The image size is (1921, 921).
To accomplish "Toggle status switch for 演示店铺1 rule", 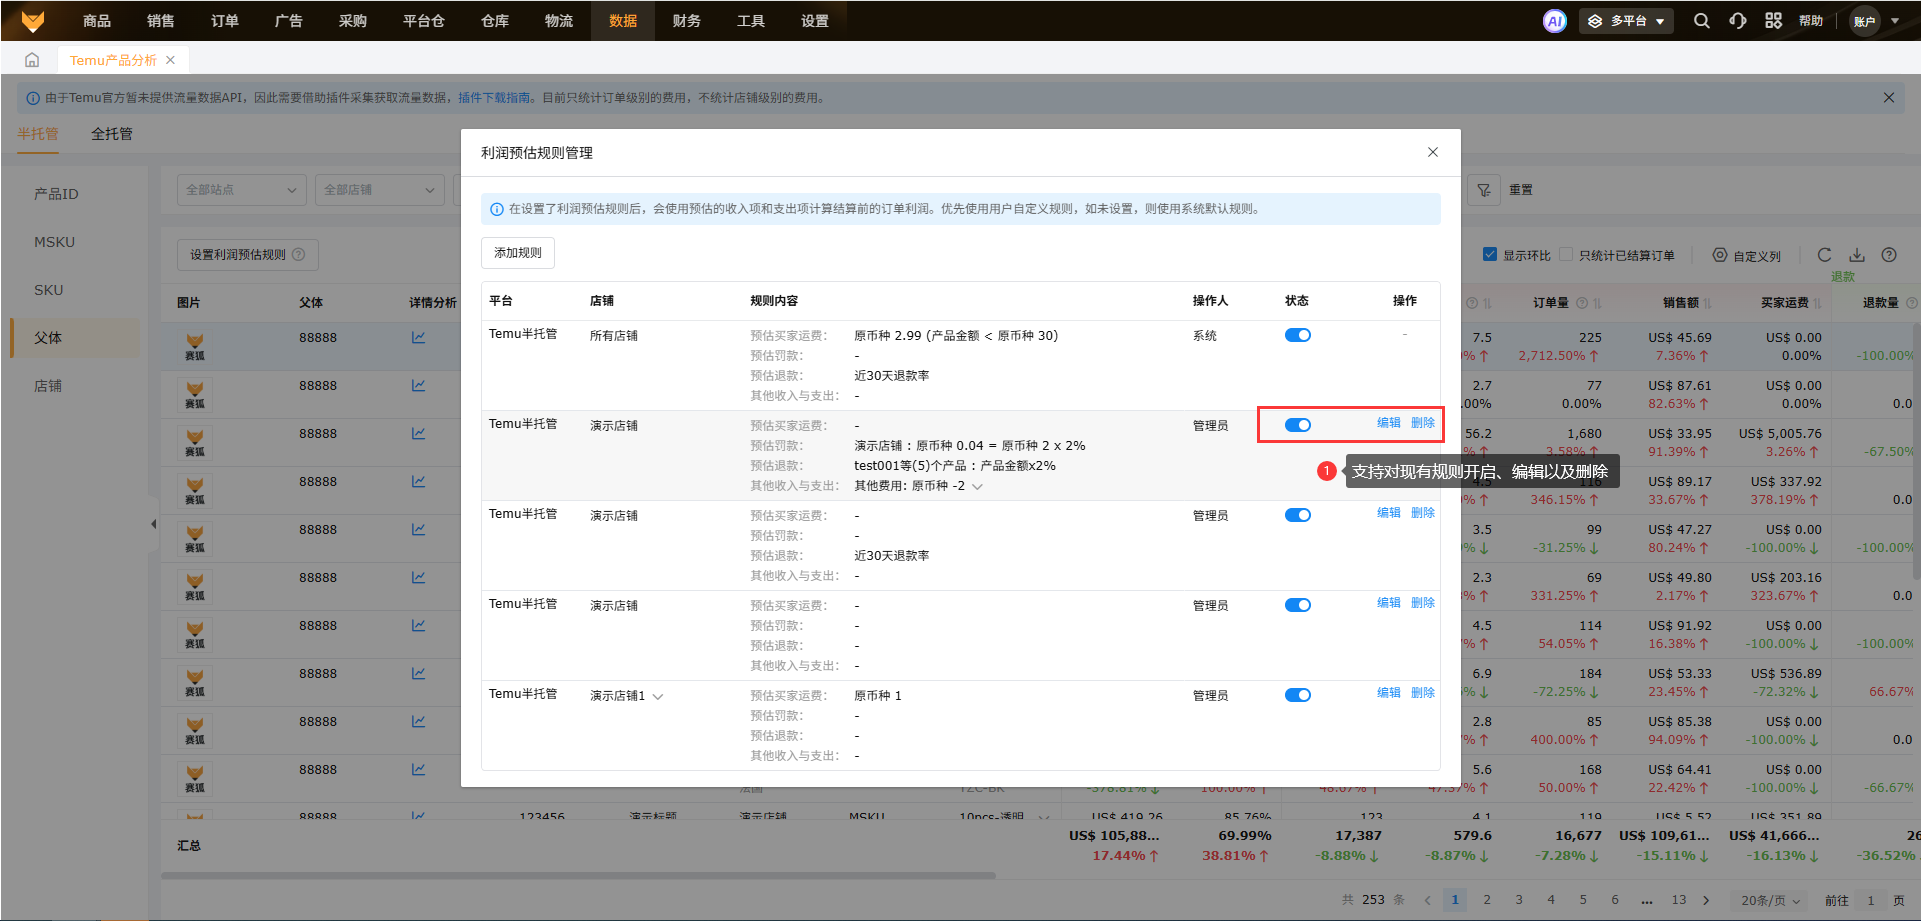I will [x=1297, y=695].
